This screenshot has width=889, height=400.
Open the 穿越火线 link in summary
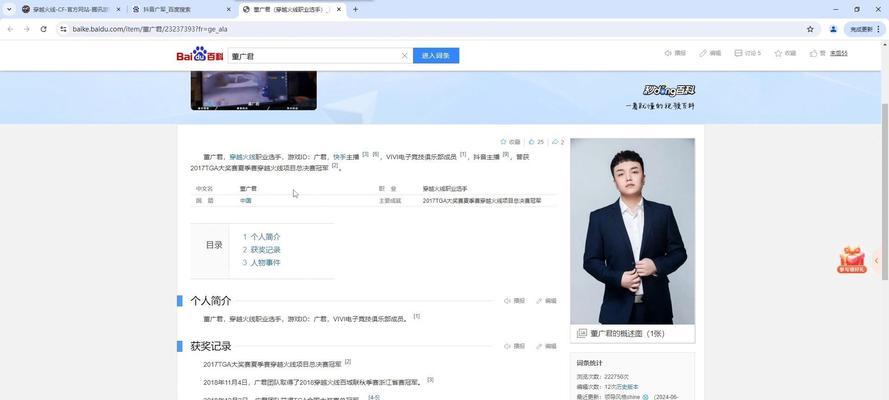pyautogui.click(x=242, y=157)
